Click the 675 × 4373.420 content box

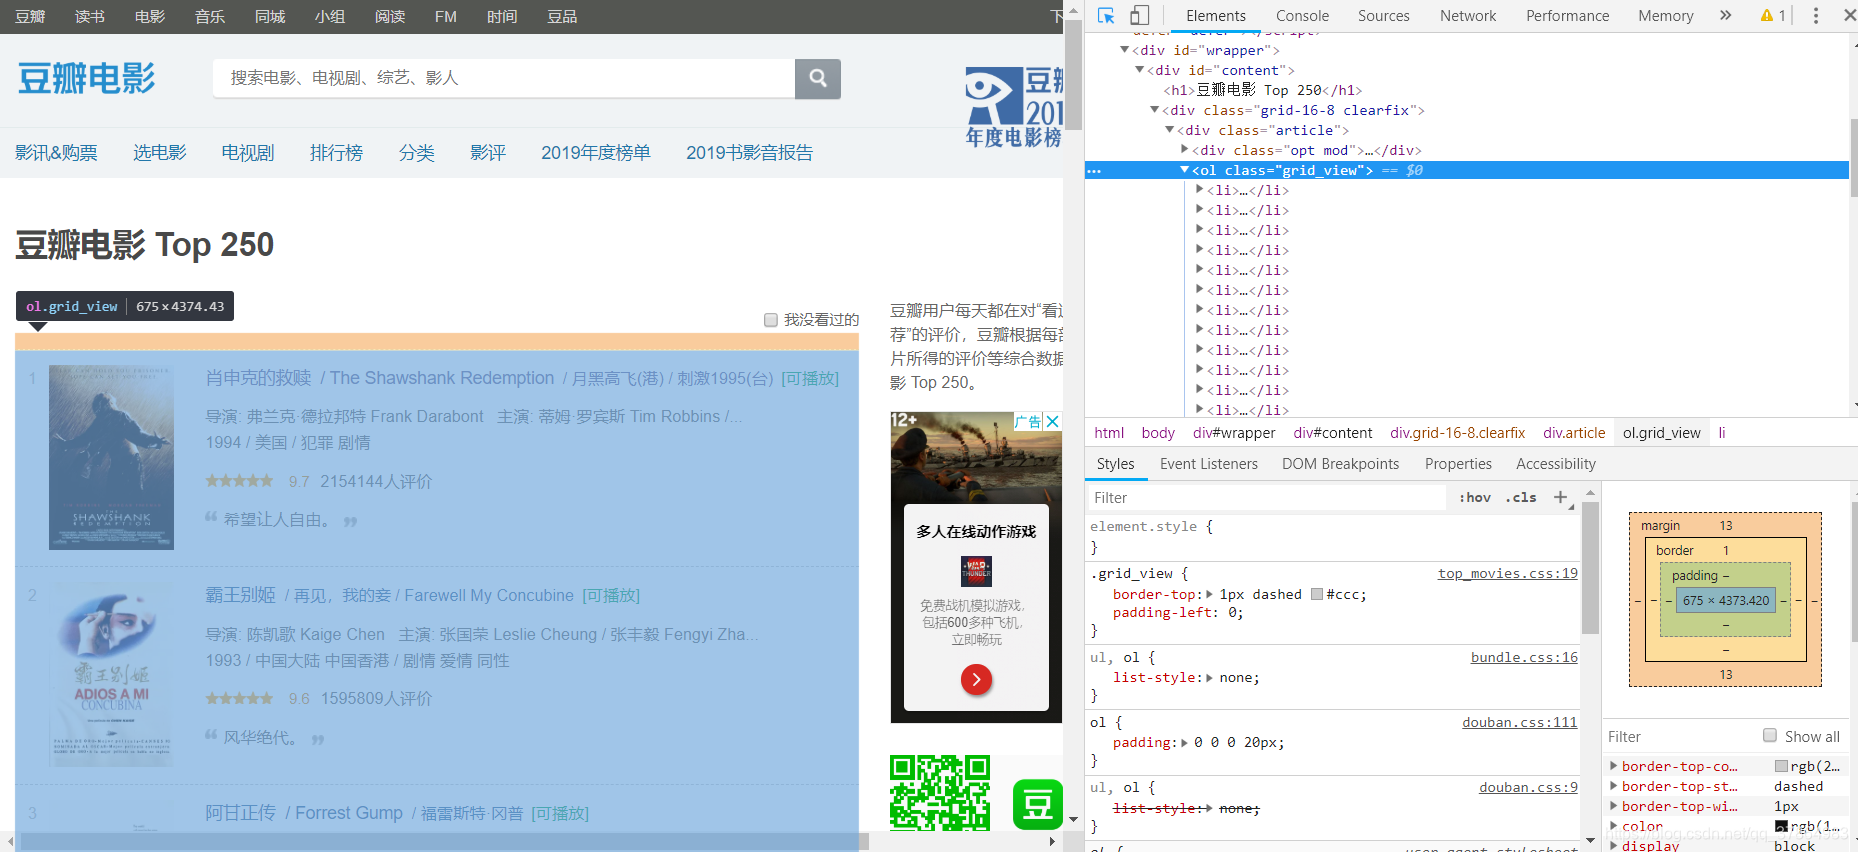pyautogui.click(x=1725, y=600)
